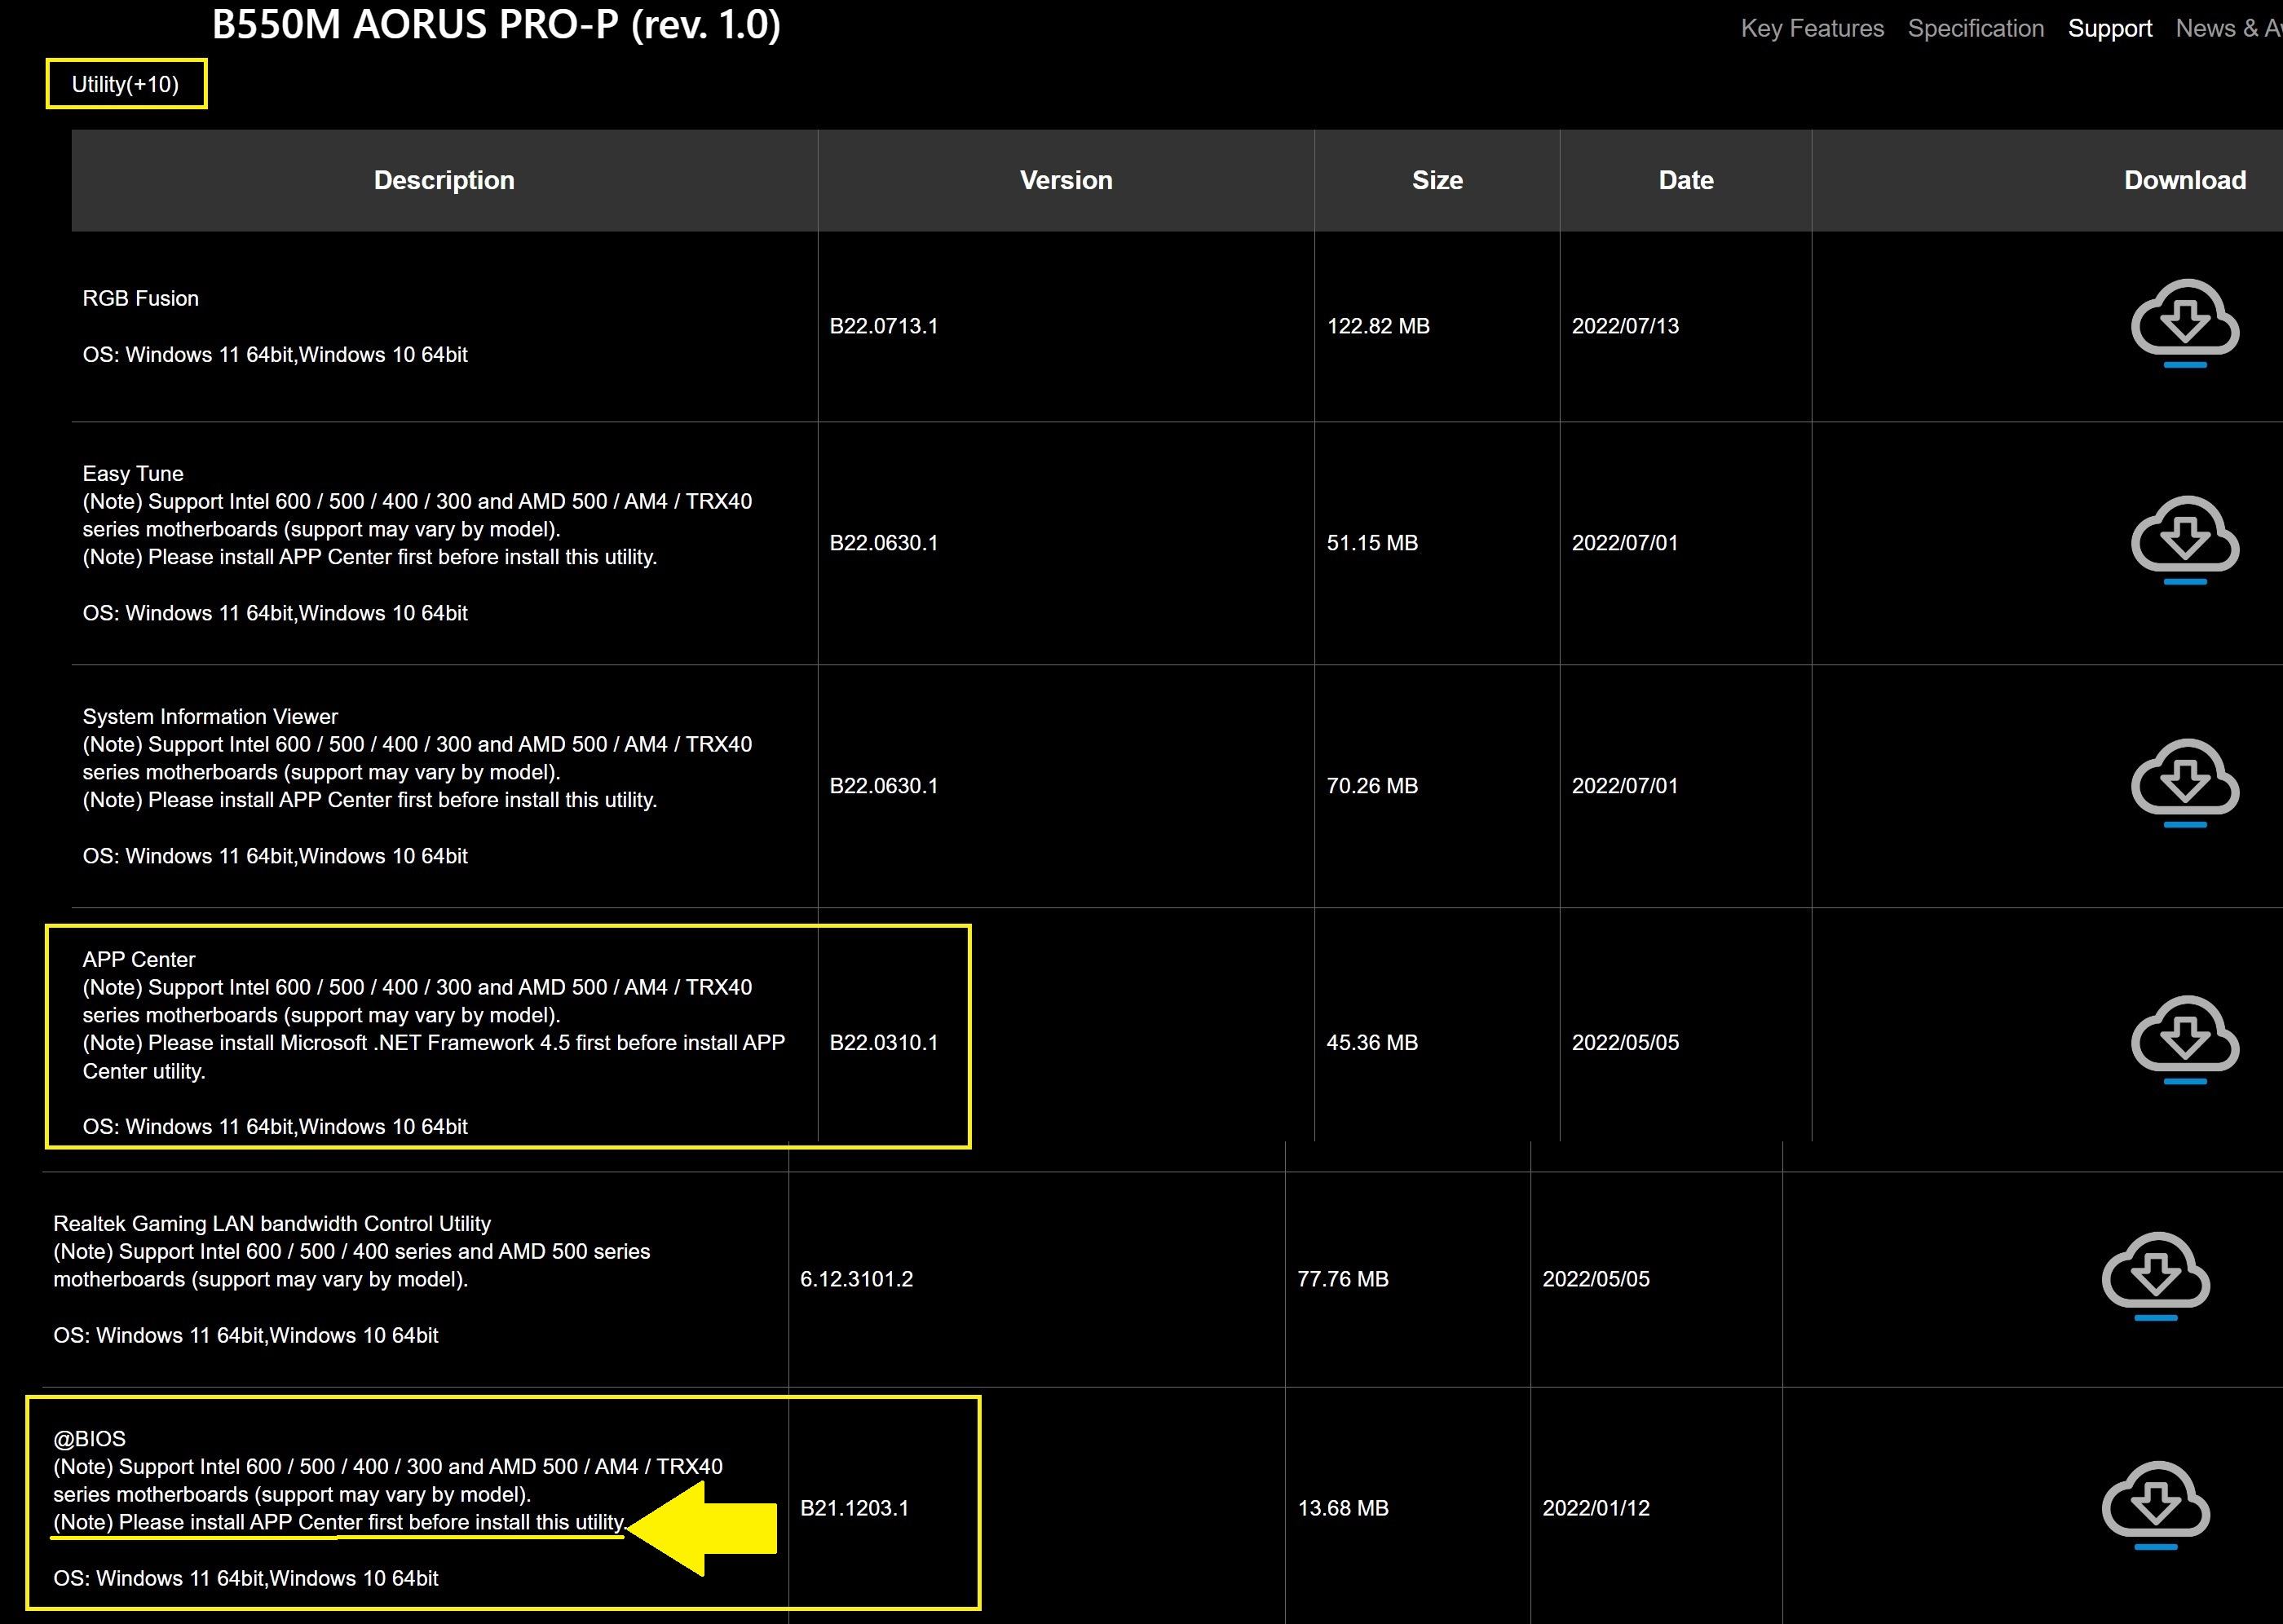
Task: Click the Version column header
Action: tap(1066, 180)
